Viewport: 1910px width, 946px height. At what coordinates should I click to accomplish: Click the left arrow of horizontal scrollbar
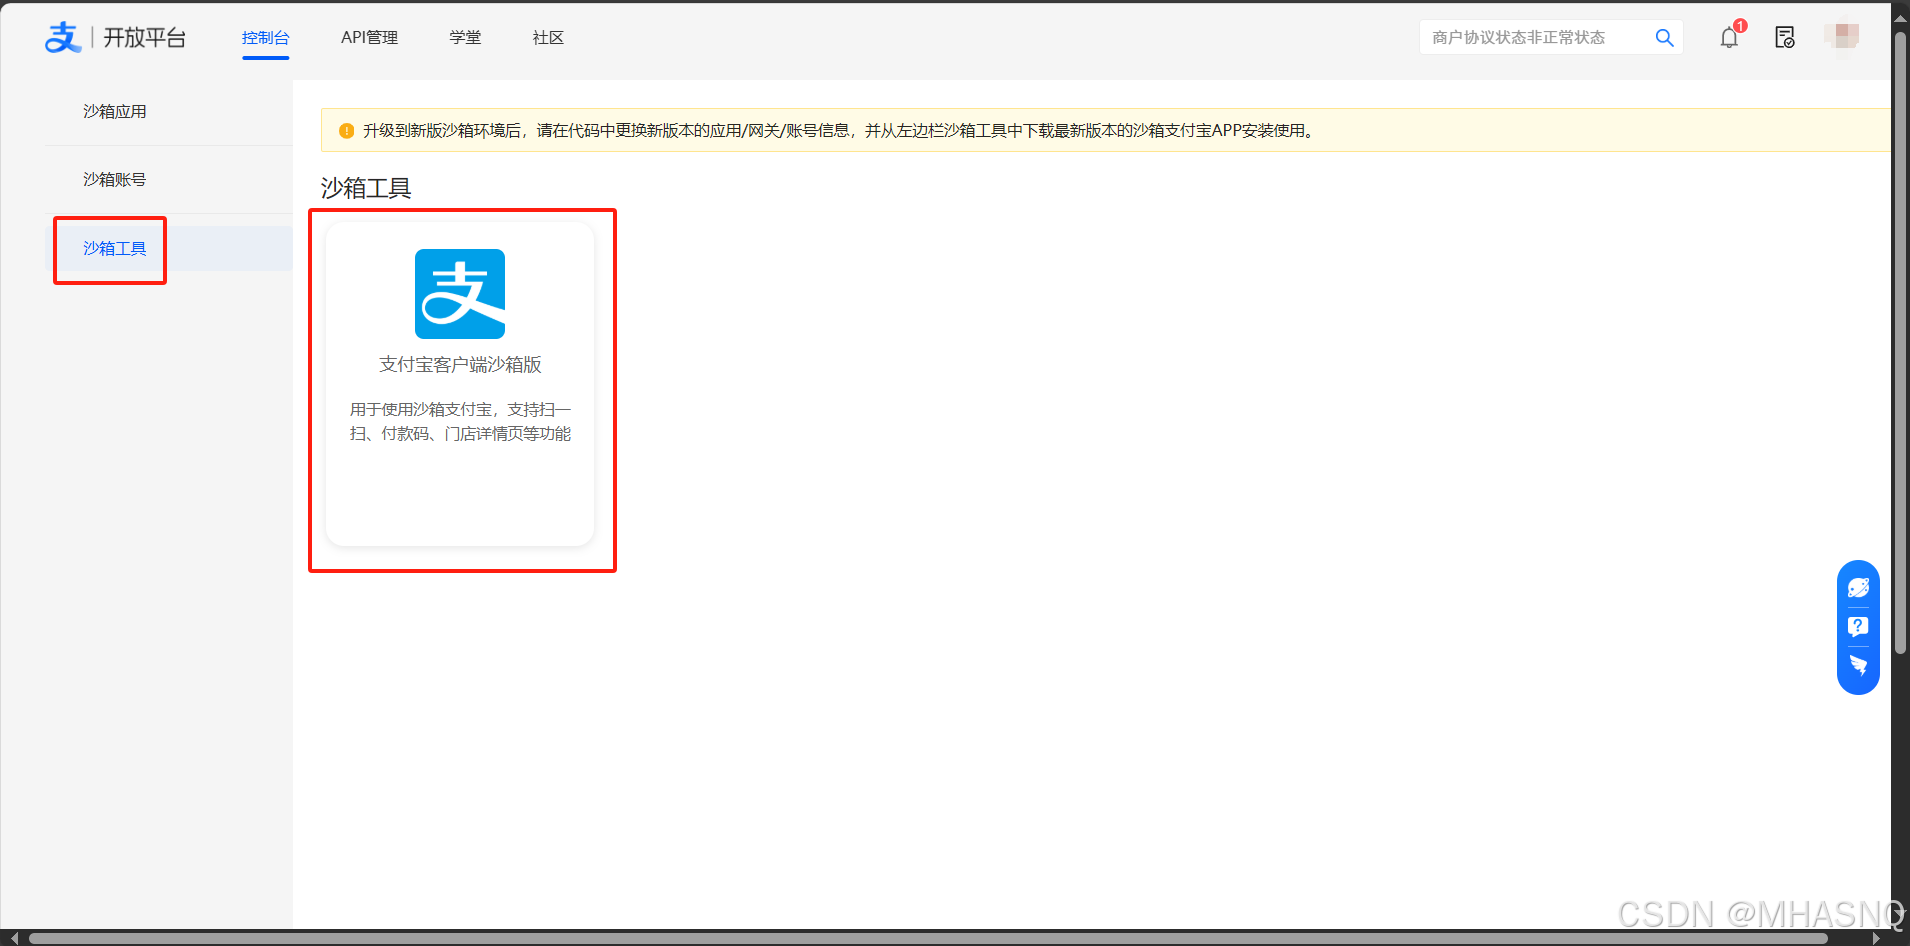(14, 938)
